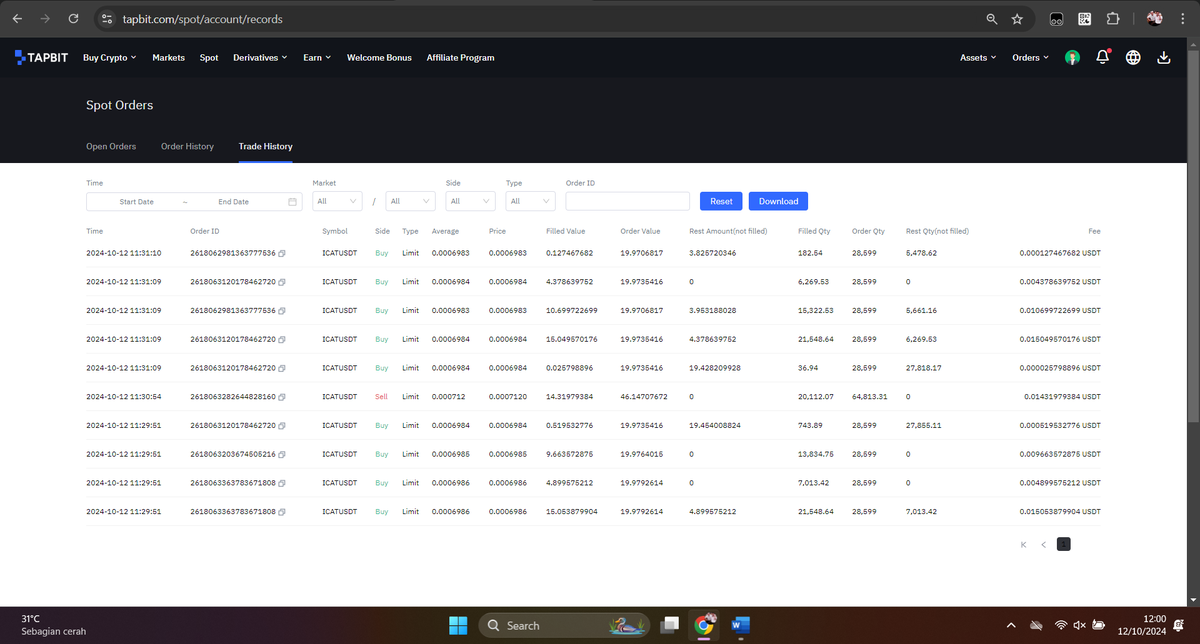
Task: Open the Spot navigation item
Action: click(209, 58)
